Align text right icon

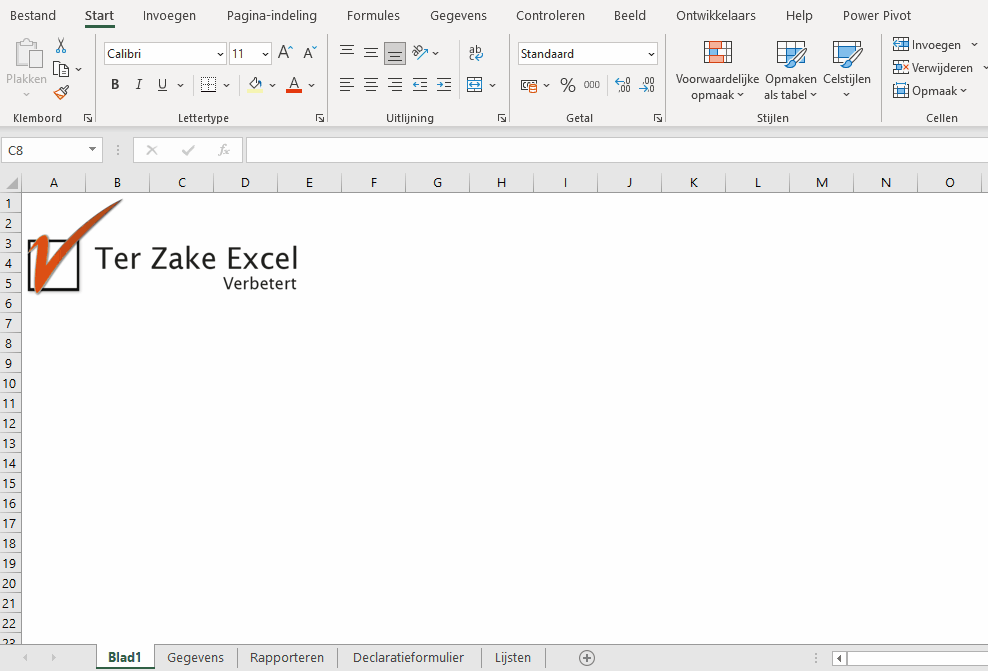[395, 84]
